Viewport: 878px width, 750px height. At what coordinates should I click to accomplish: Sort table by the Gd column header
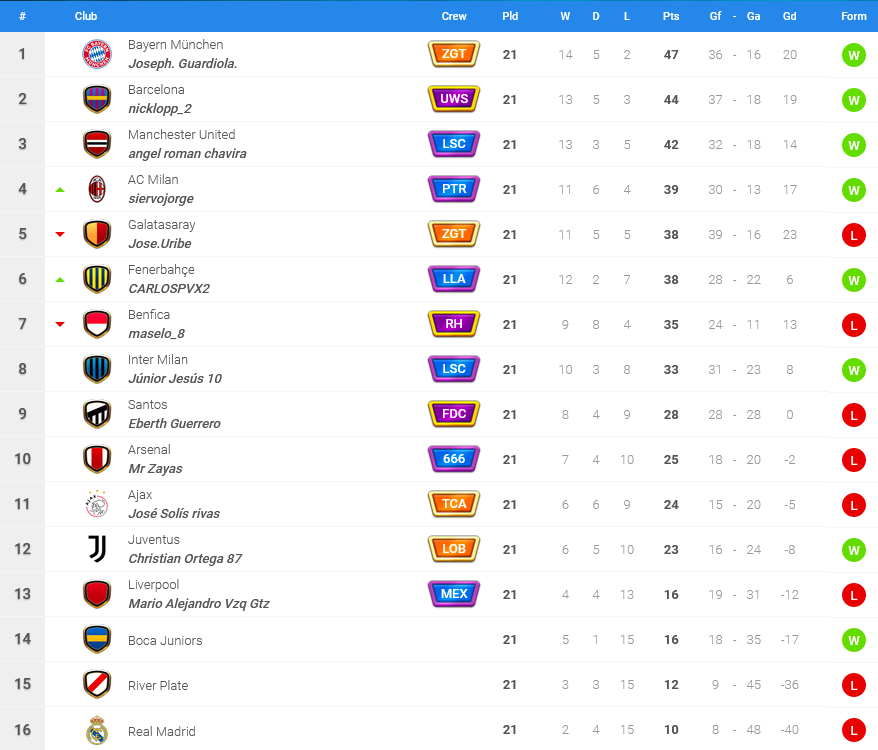[790, 16]
